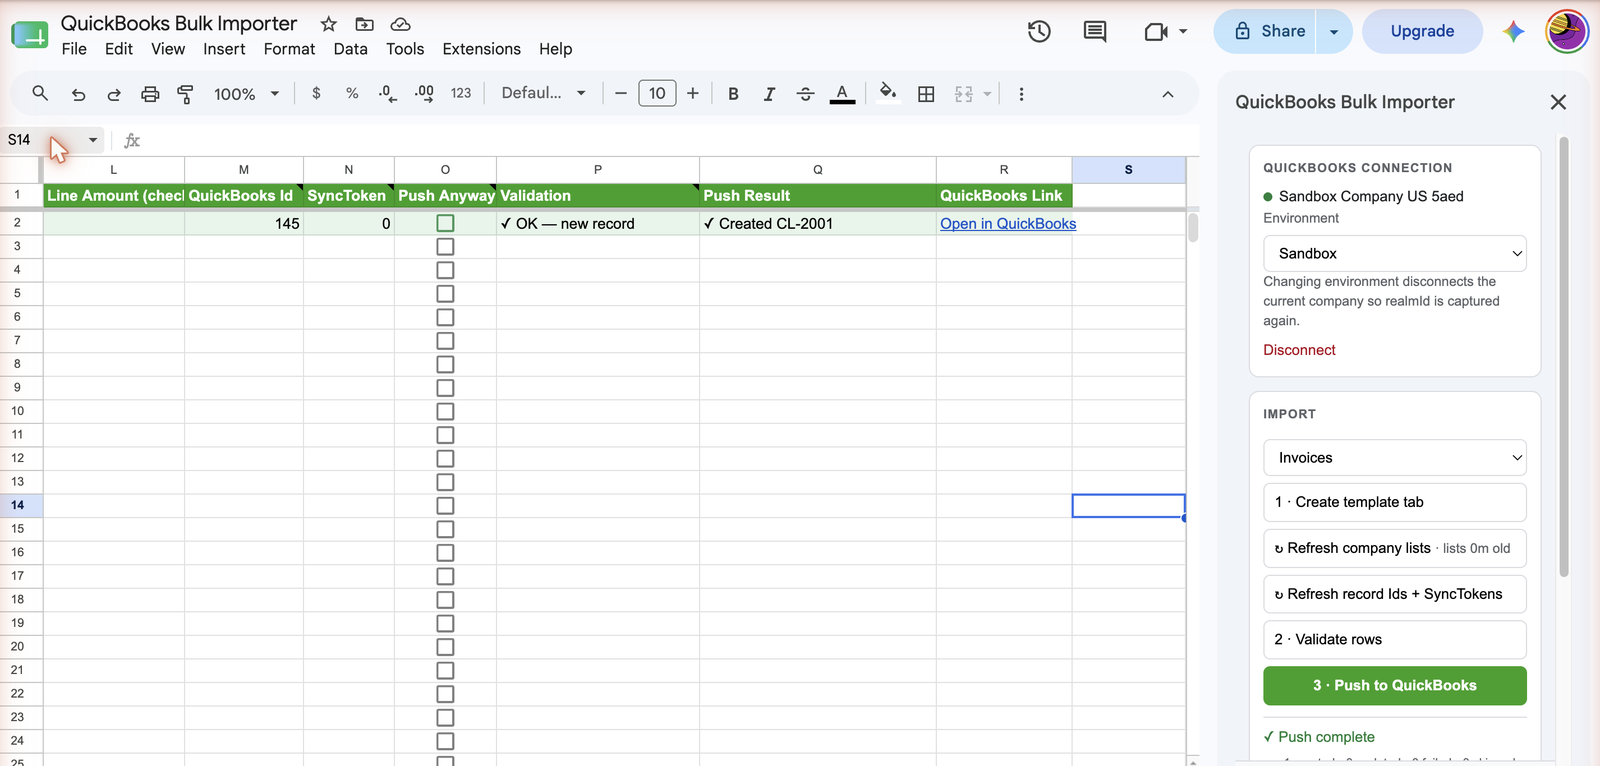Open the fill color picker

[887, 94]
